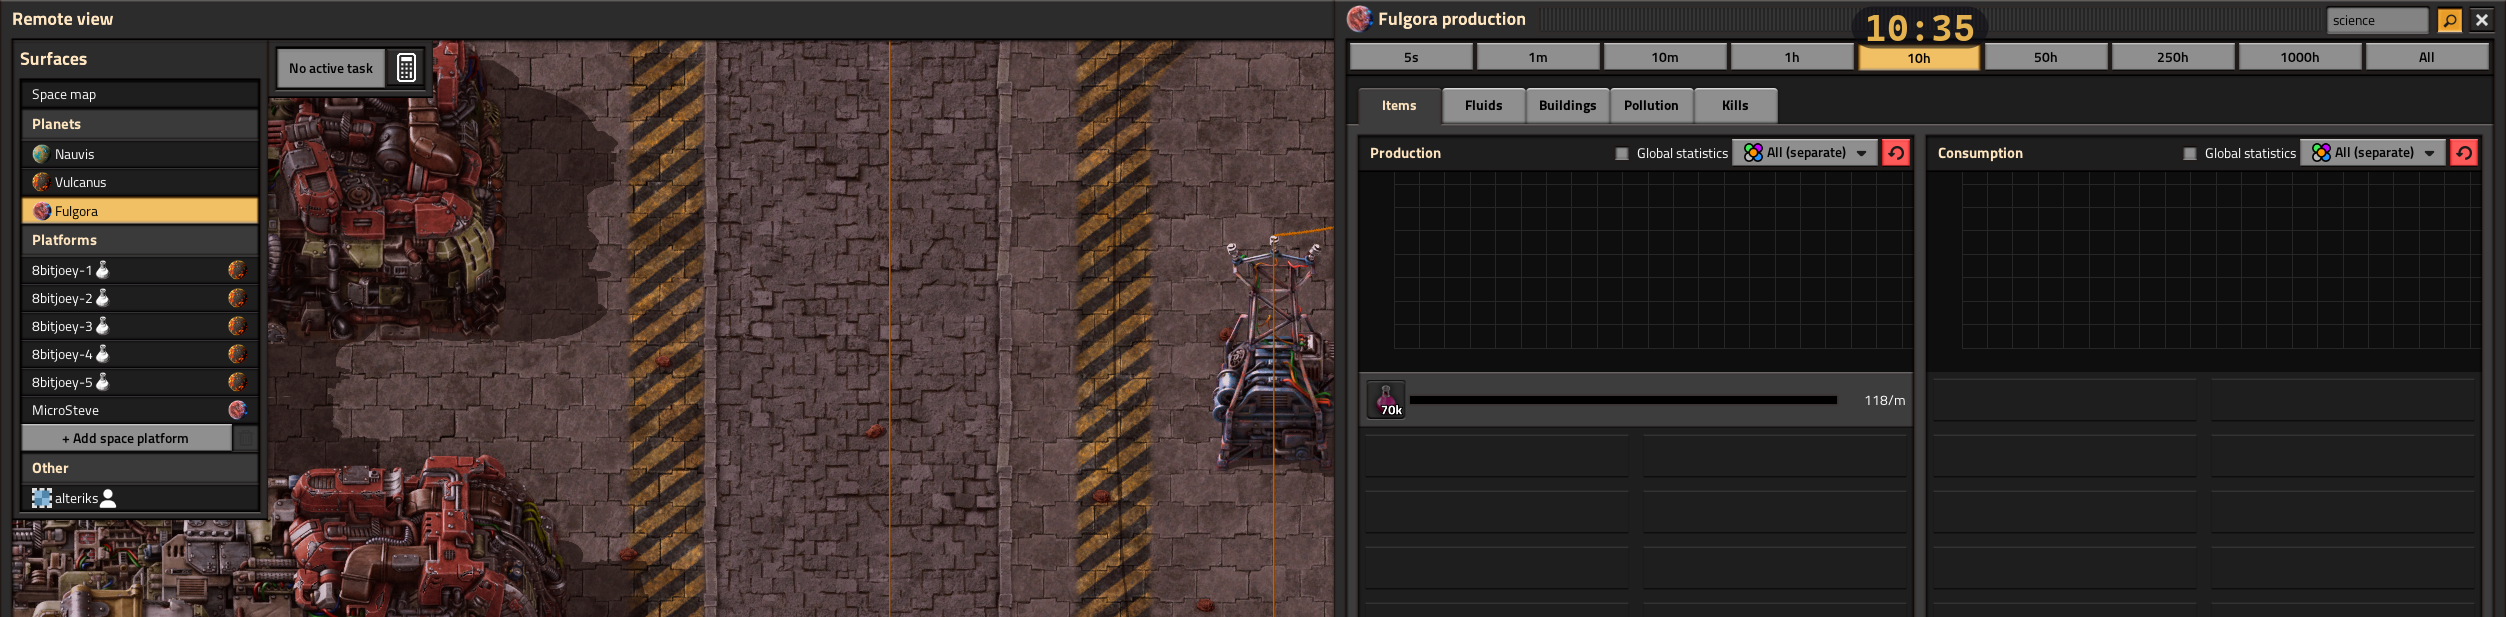Select Vulcanus in the planets list
The image size is (2506, 617).
tap(140, 182)
